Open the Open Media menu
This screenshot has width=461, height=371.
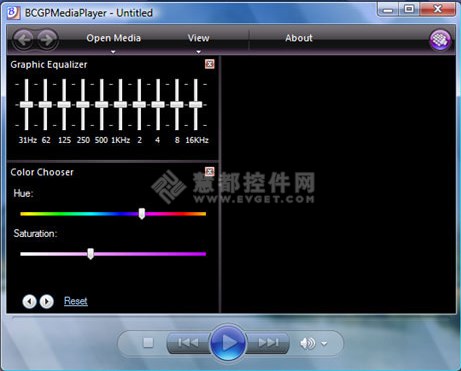tap(113, 38)
